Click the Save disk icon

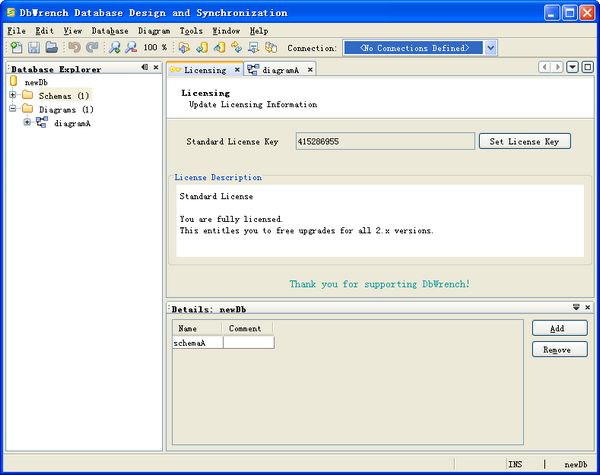pyautogui.click(x=34, y=47)
